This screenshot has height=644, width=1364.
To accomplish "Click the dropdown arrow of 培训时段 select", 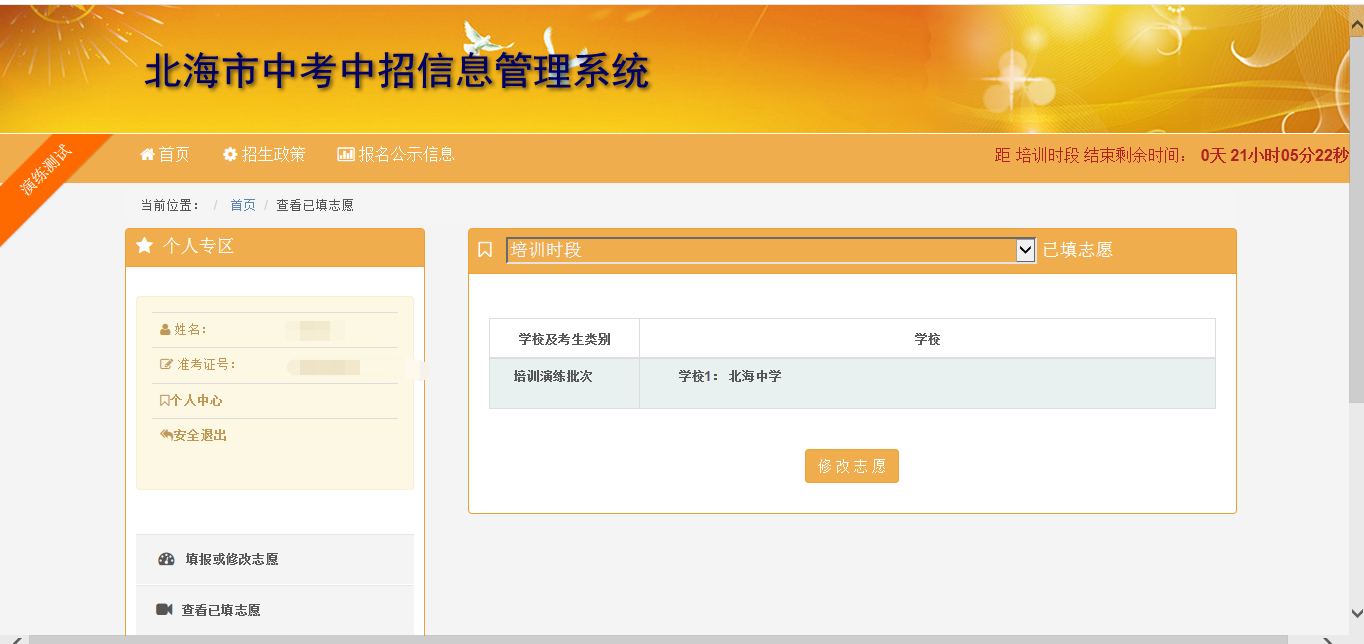I will [1025, 250].
